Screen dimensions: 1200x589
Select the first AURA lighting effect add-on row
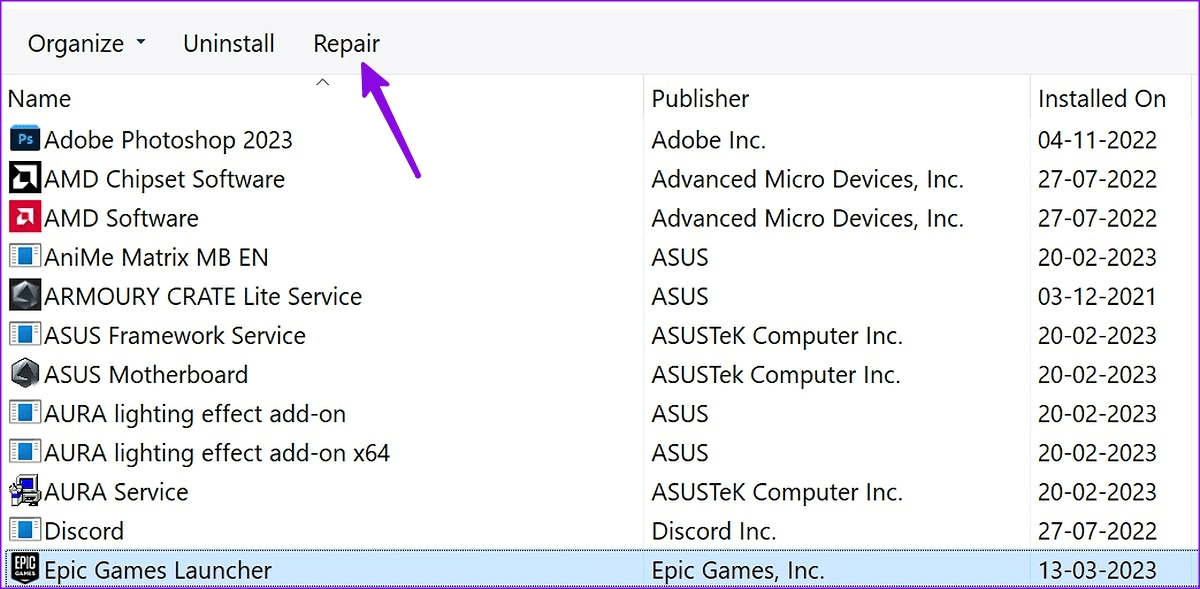(x=195, y=413)
